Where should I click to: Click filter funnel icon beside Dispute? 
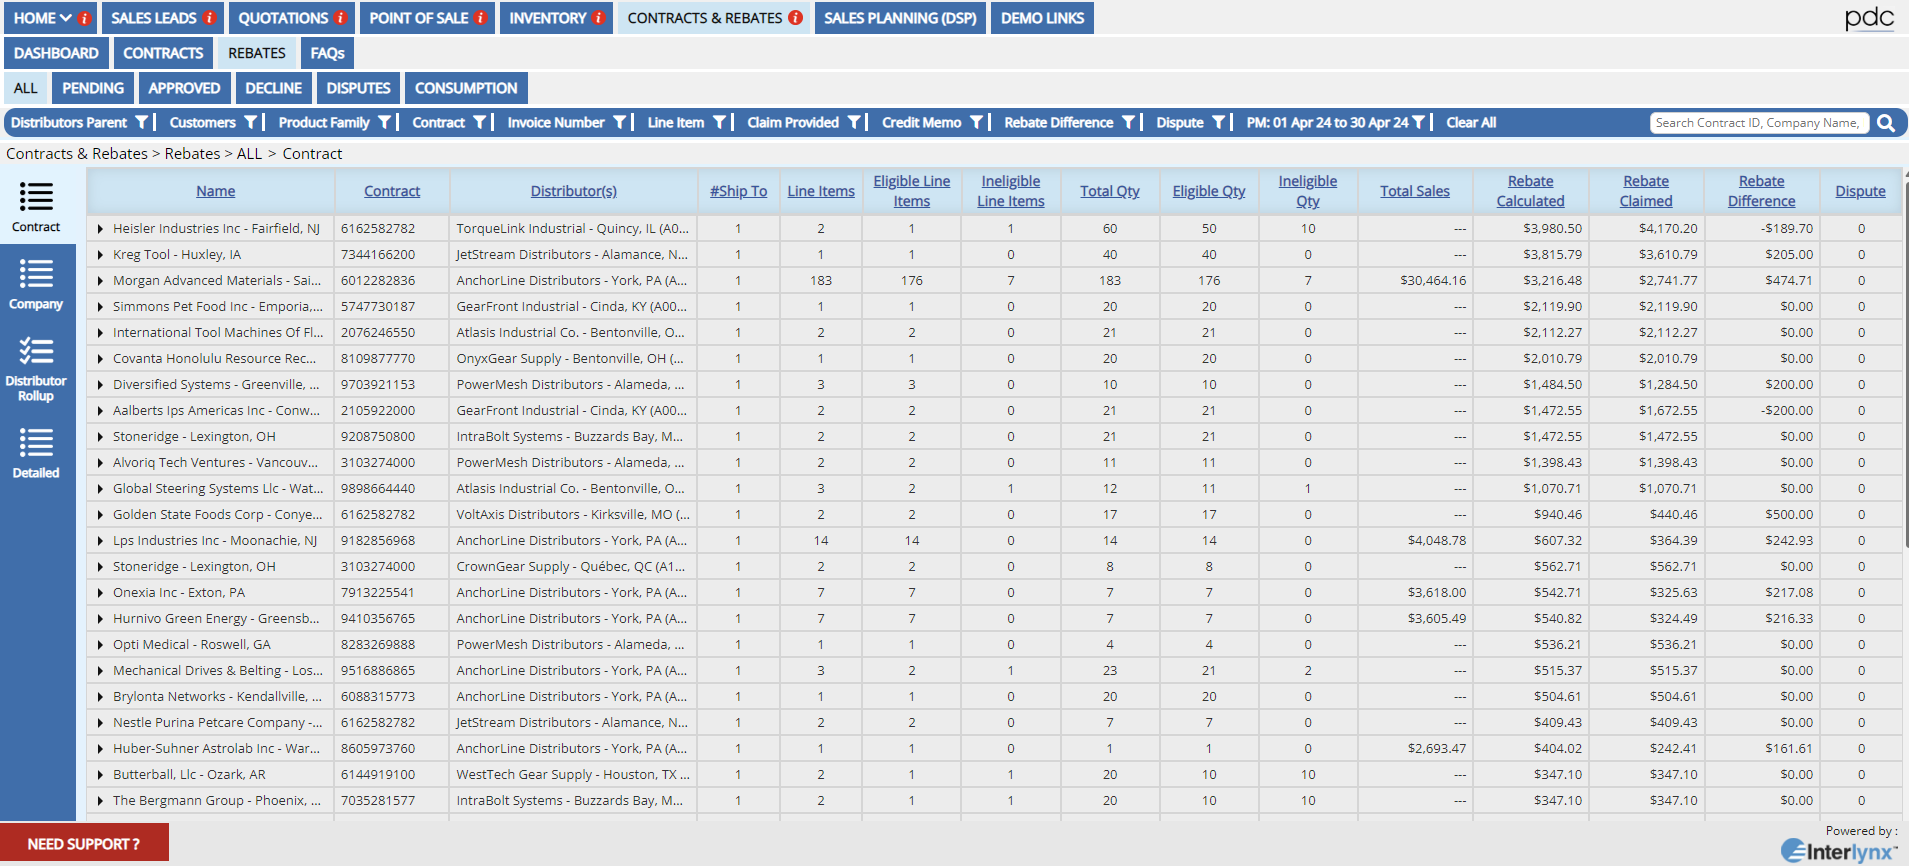[1219, 123]
